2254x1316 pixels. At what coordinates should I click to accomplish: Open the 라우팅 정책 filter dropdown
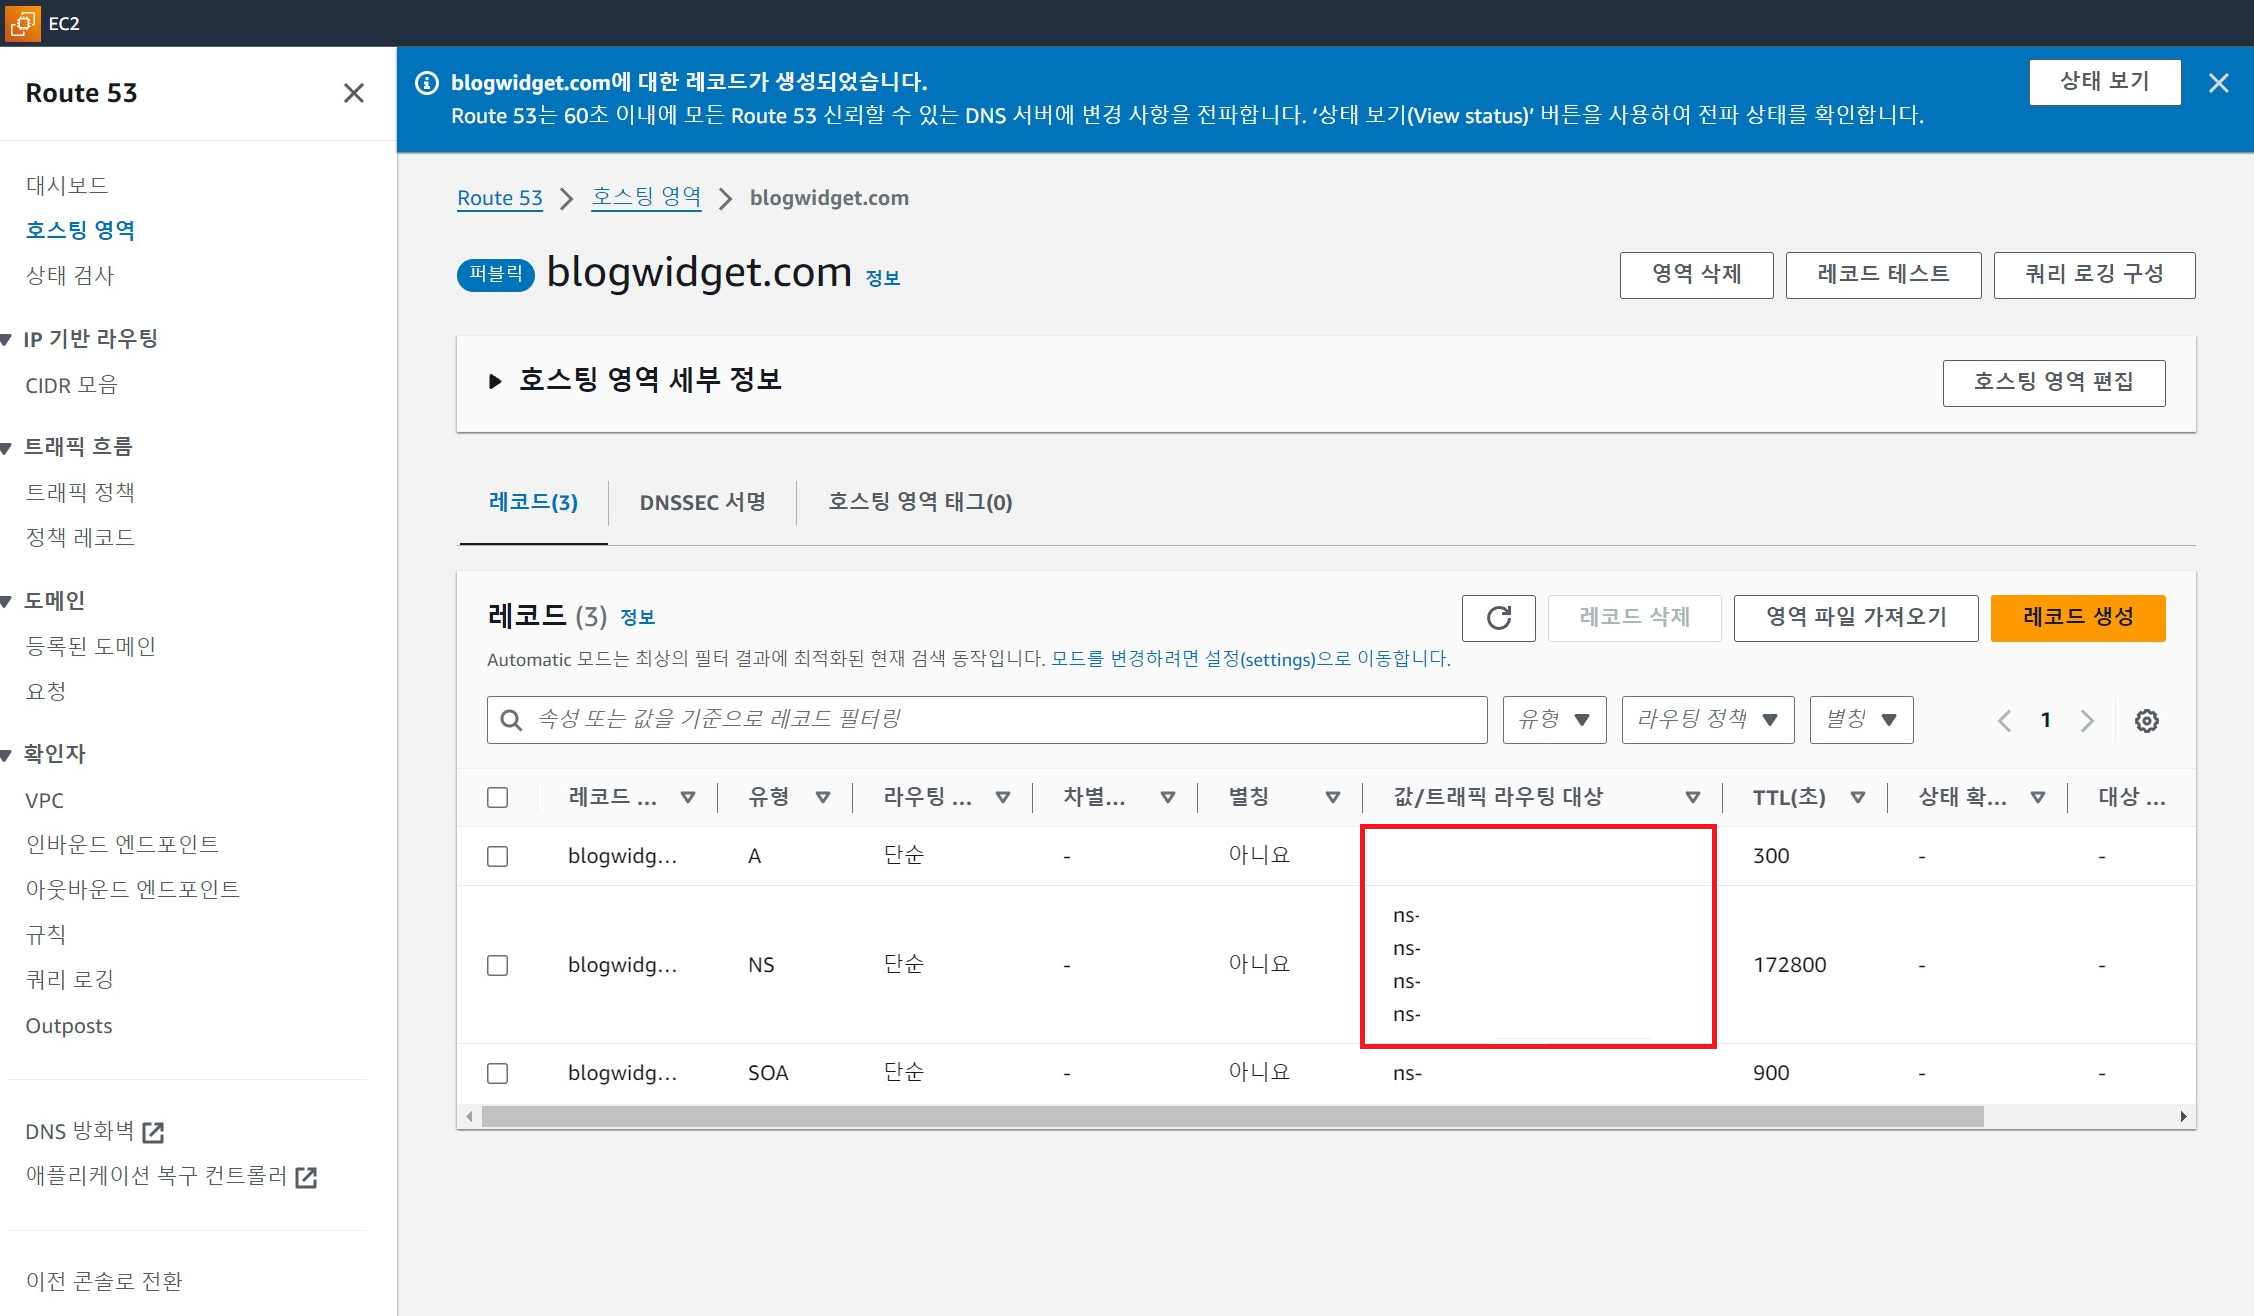1707,720
